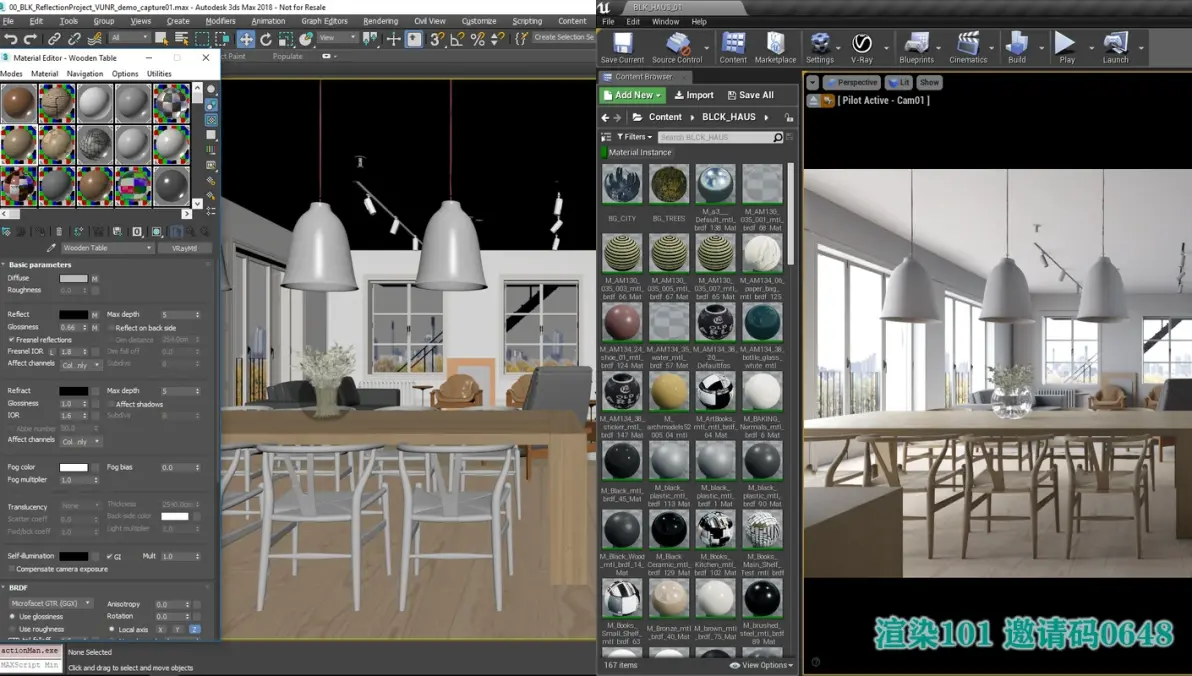The image size is (1192, 676).
Task: Toggle the Percent Snap icon
Action: [477, 38]
